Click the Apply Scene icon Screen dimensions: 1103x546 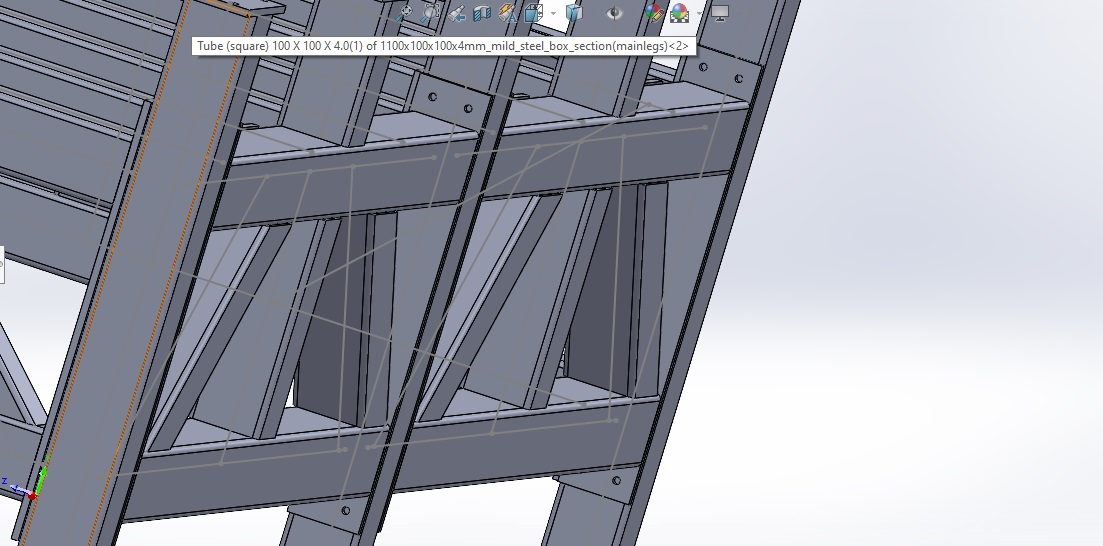click(679, 13)
